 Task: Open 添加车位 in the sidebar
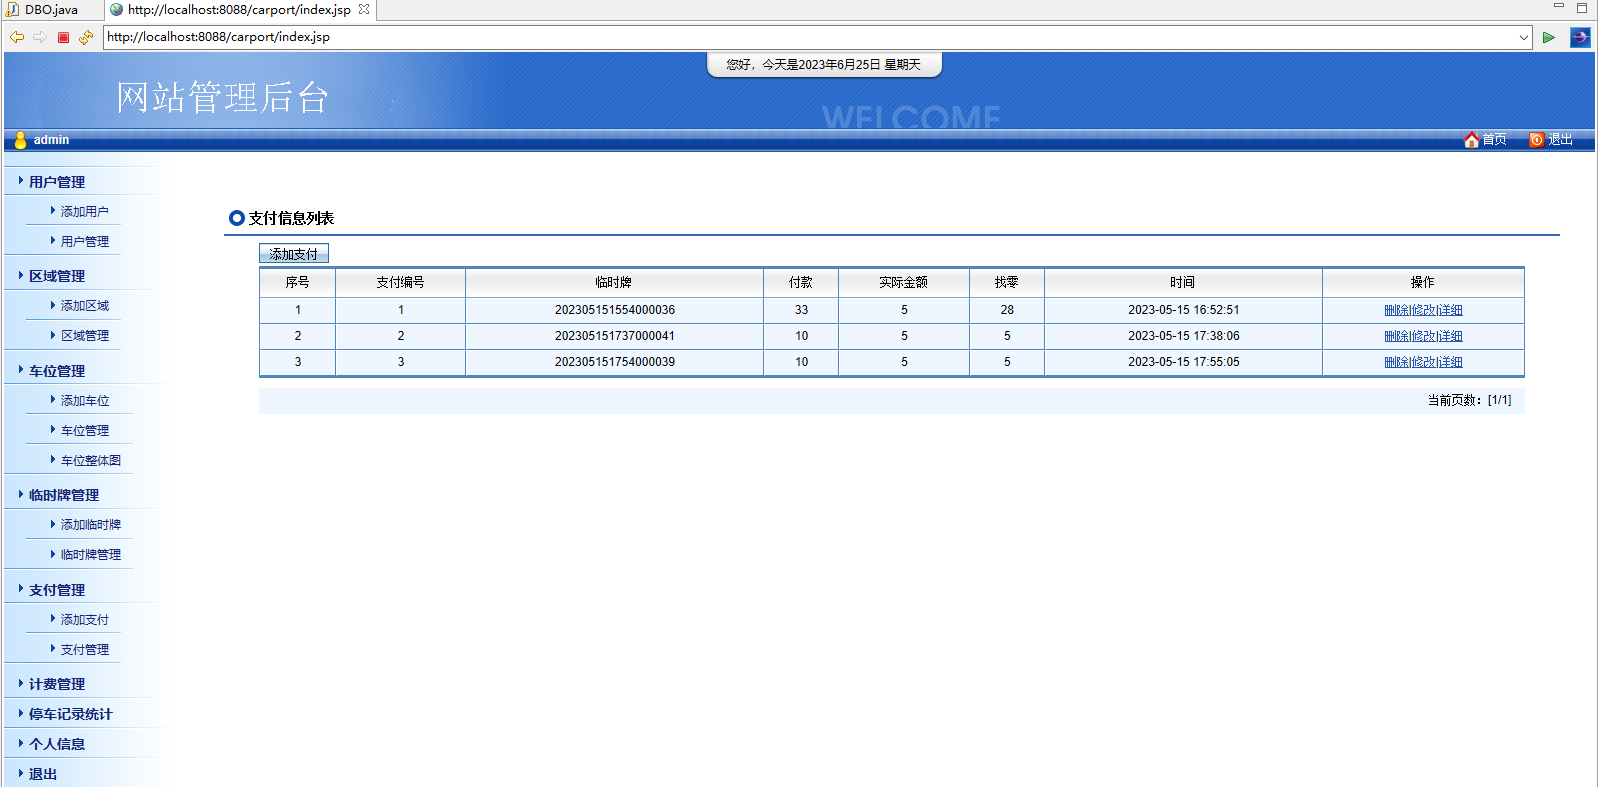(84, 401)
